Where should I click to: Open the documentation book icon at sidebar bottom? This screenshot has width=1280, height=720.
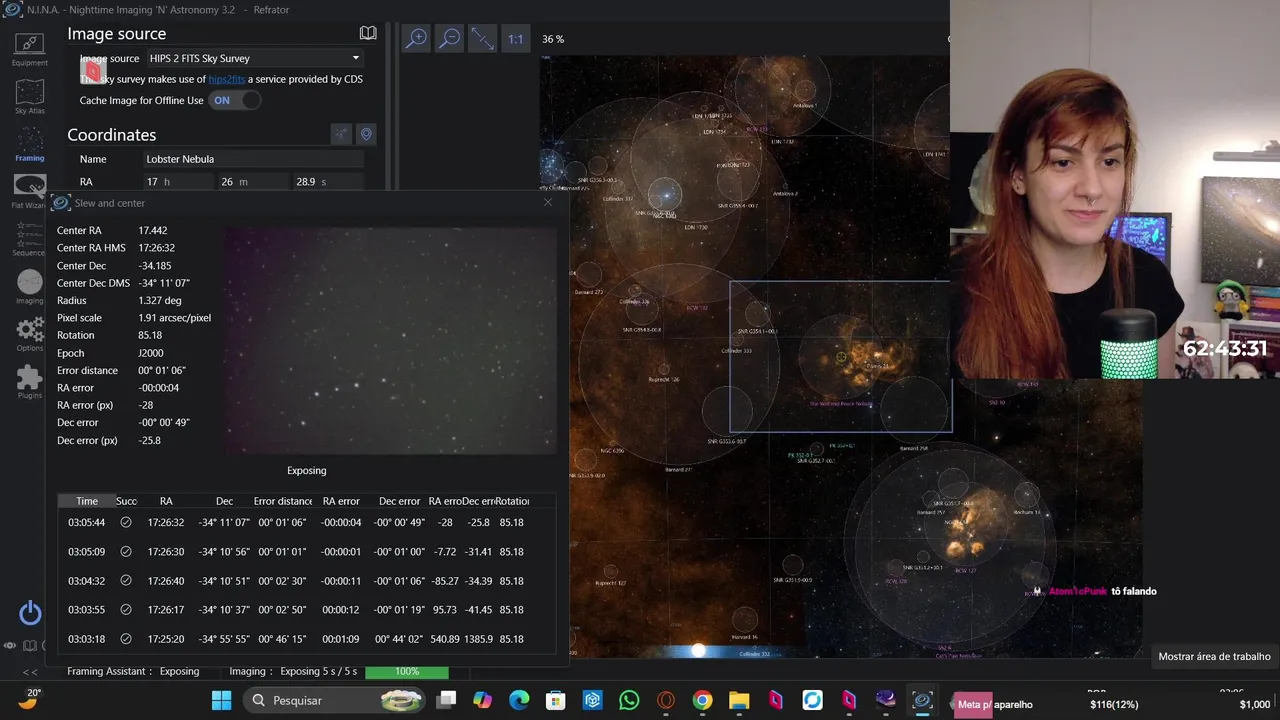30,646
